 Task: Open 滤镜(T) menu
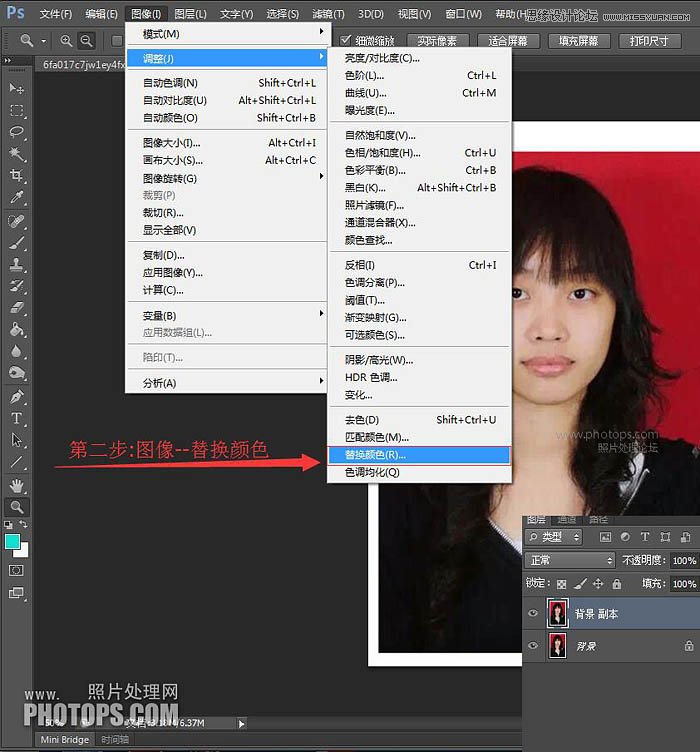(328, 14)
